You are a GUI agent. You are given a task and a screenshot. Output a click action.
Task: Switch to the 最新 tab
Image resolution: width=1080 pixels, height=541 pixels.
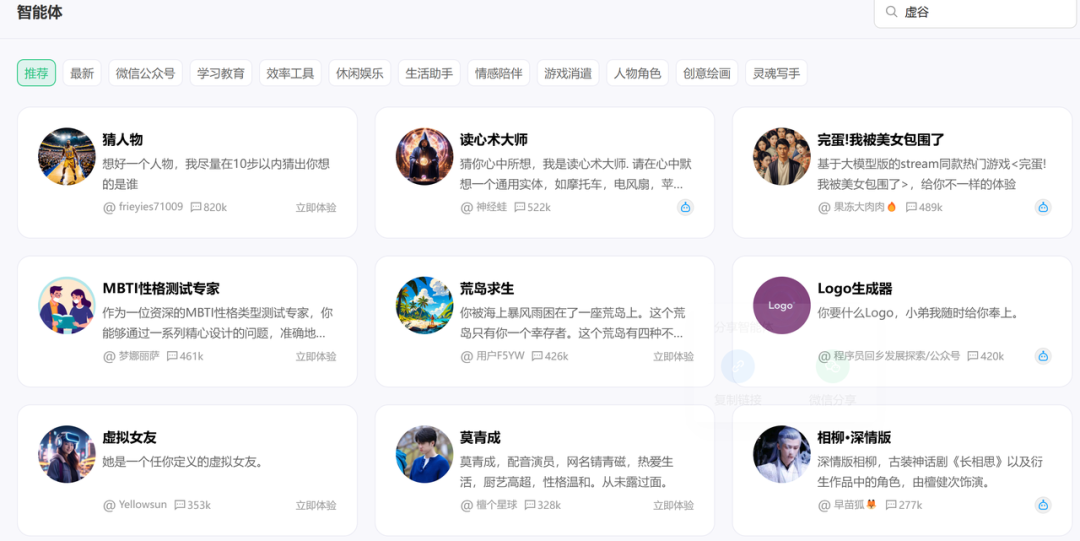coord(82,73)
